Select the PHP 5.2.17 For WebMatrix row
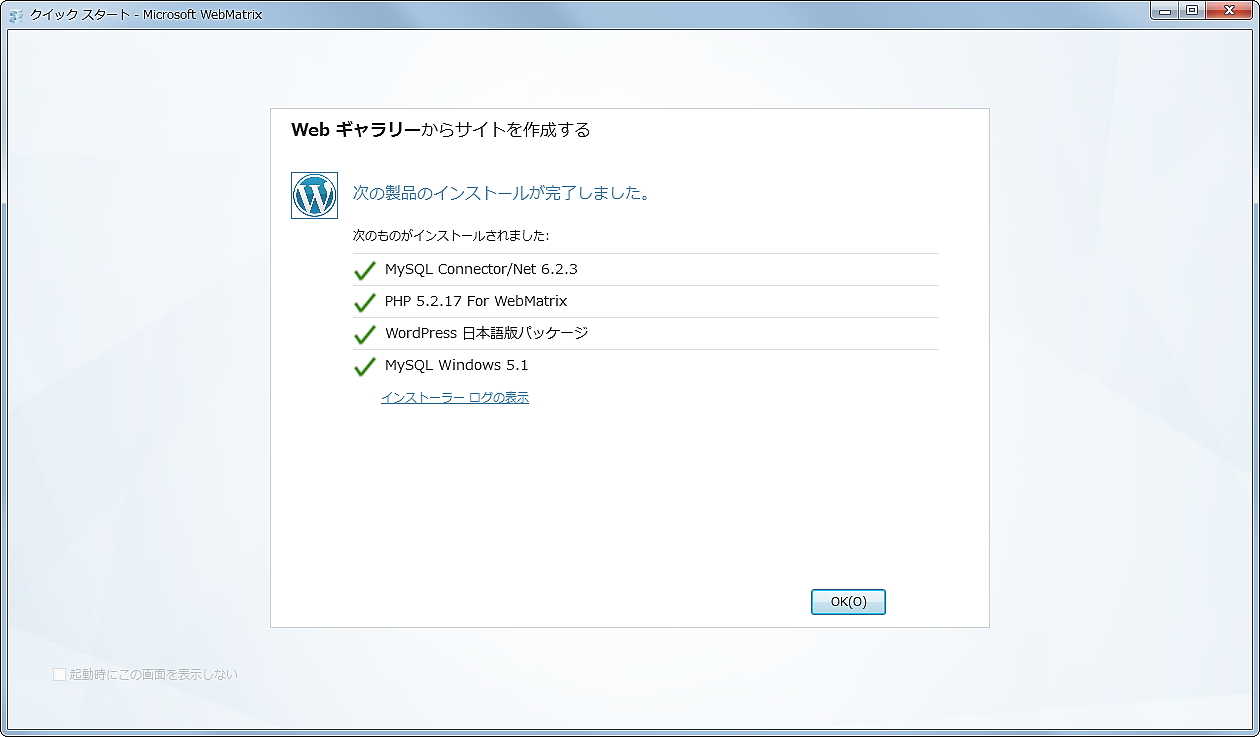This screenshot has height=737, width=1260. pyautogui.click(x=475, y=300)
